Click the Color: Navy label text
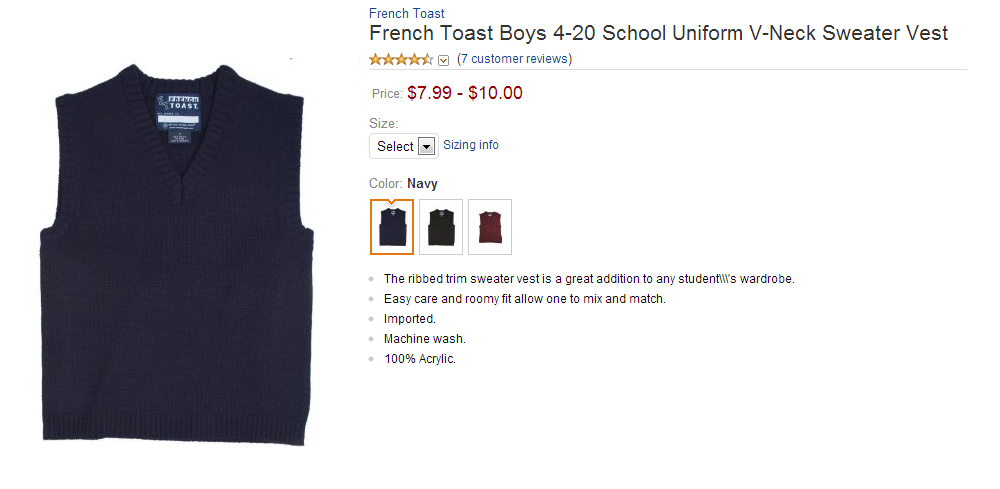Image resolution: width=1000 pixels, height=489 pixels. pyautogui.click(x=404, y=184)
